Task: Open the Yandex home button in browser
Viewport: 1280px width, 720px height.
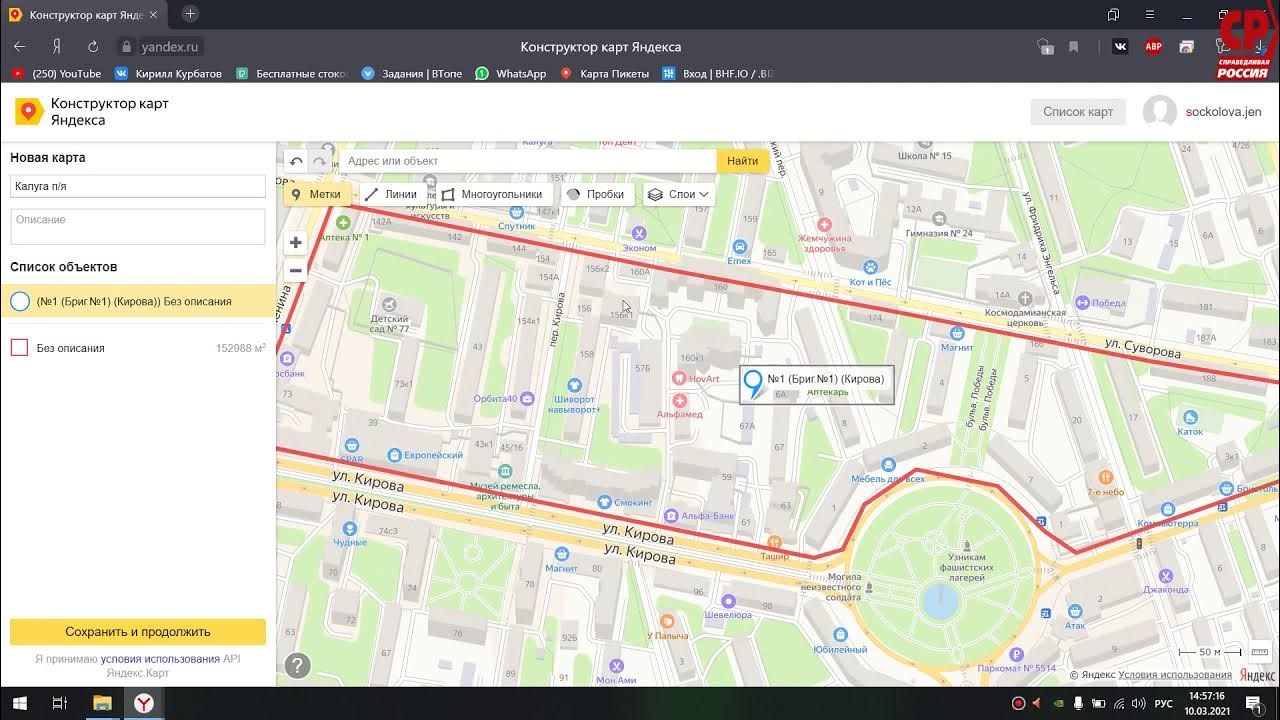Action: point(57,46)
